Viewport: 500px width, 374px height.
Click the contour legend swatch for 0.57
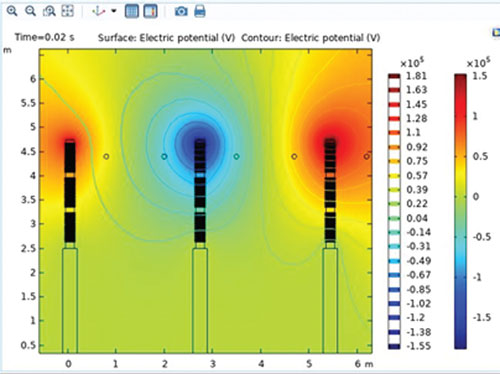[394, 176]
